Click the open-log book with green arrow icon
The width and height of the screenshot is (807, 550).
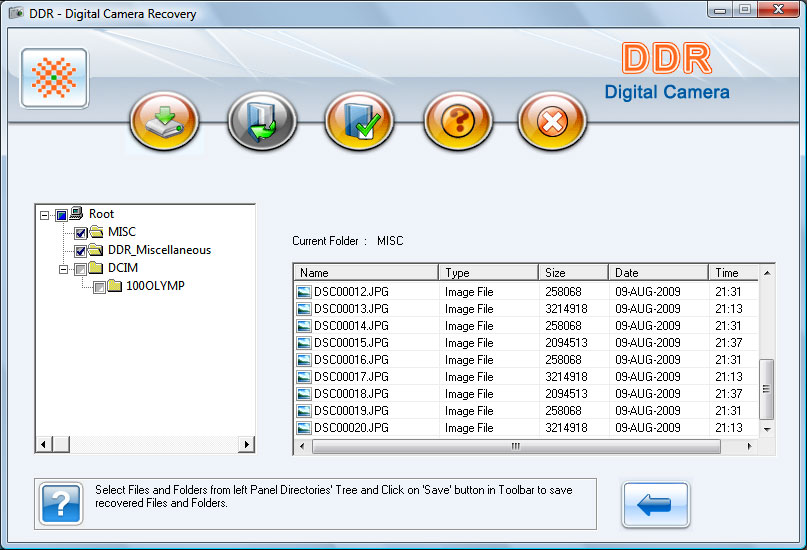coord(262,121)
